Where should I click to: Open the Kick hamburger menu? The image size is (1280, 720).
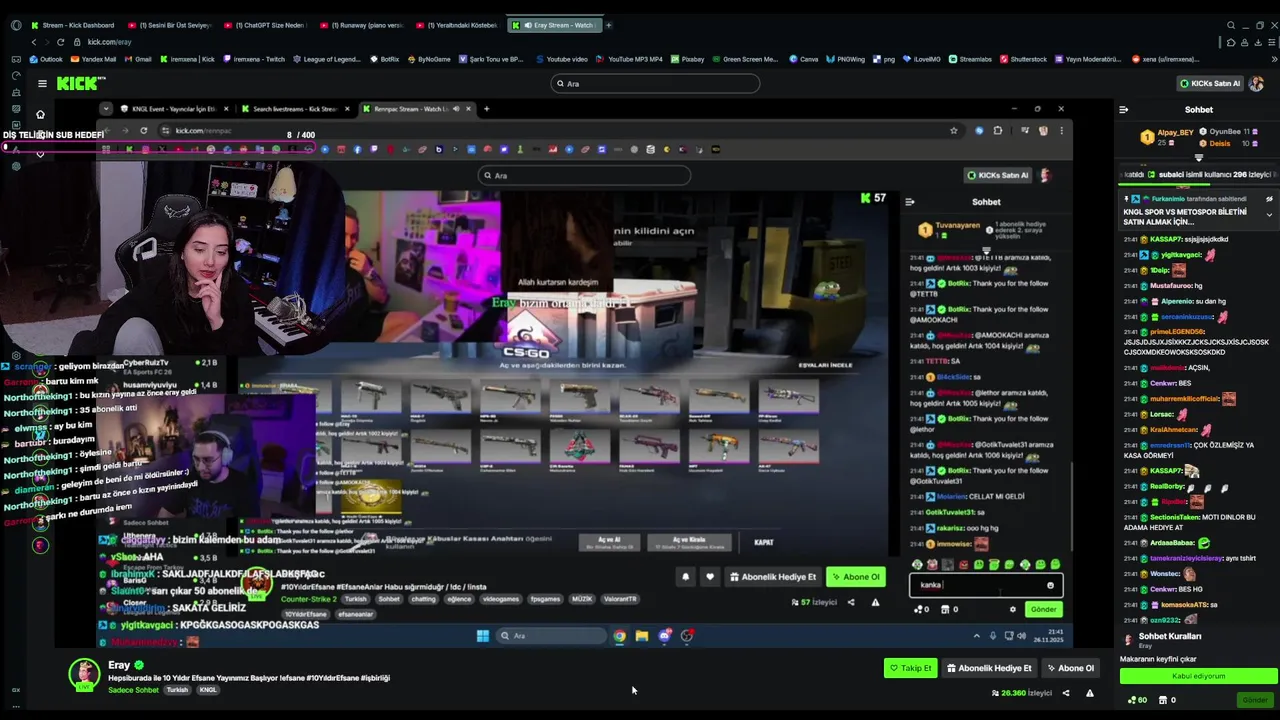coord(42,84)
